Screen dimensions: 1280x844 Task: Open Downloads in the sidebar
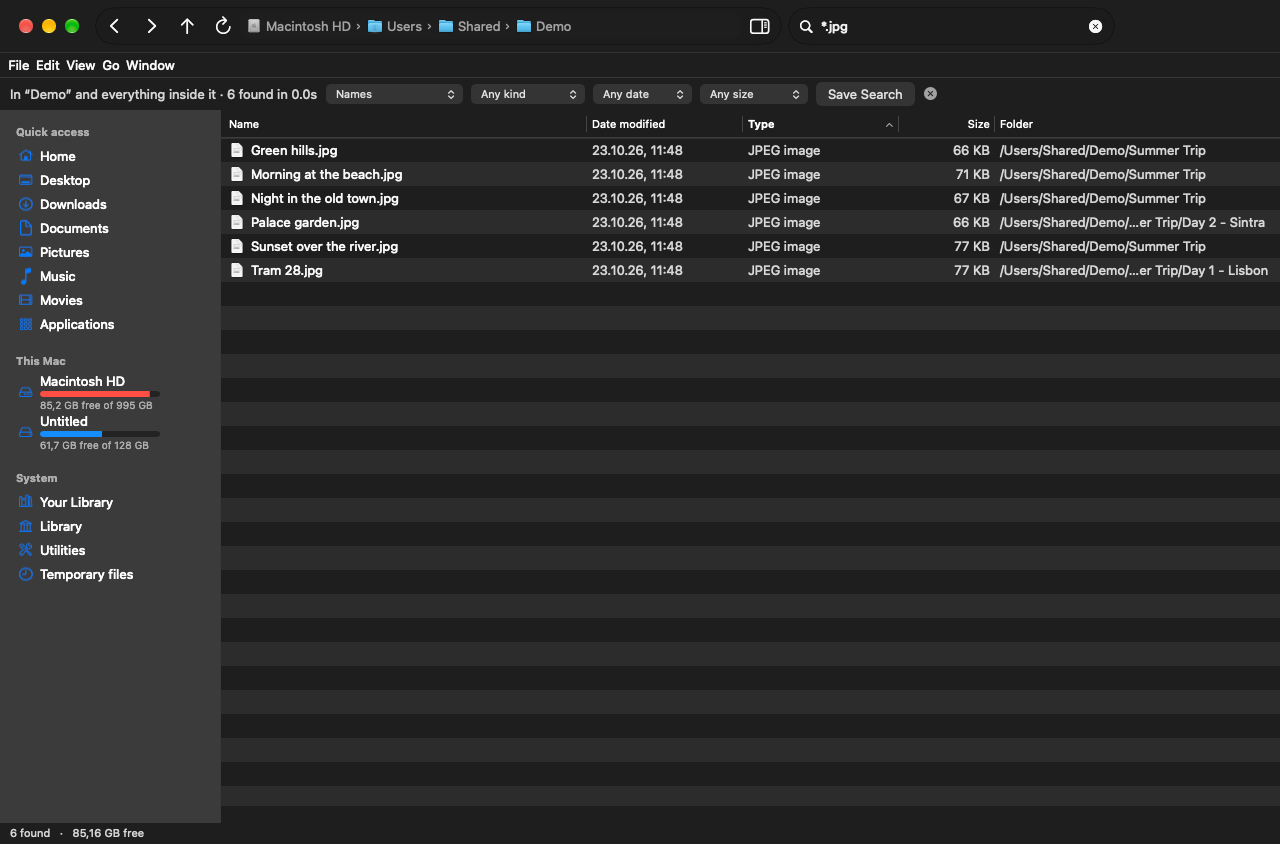(73, 204)
